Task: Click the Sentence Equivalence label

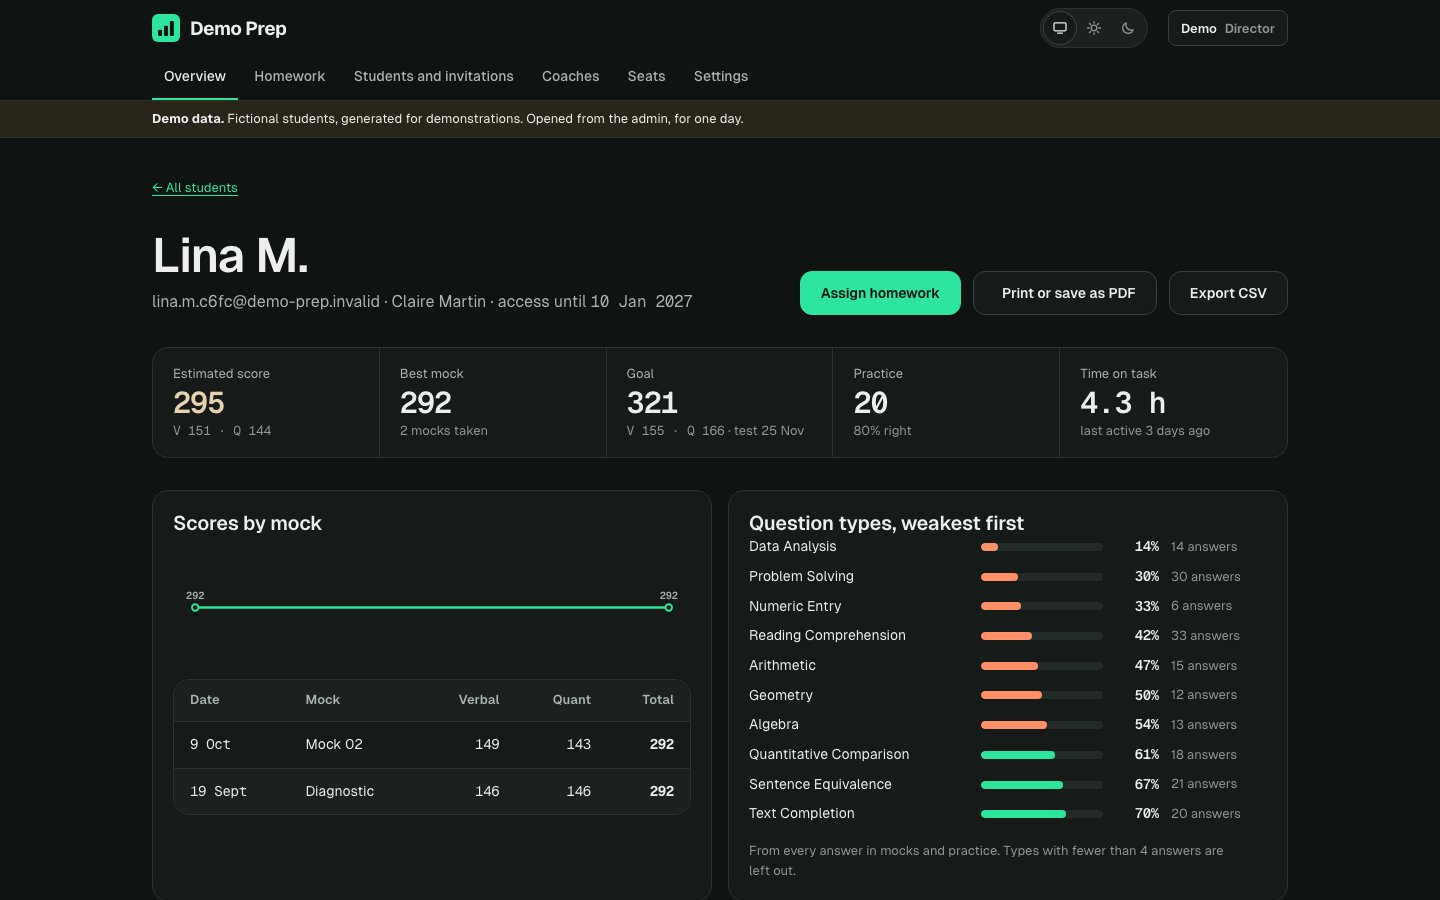Action: point(820,784)
